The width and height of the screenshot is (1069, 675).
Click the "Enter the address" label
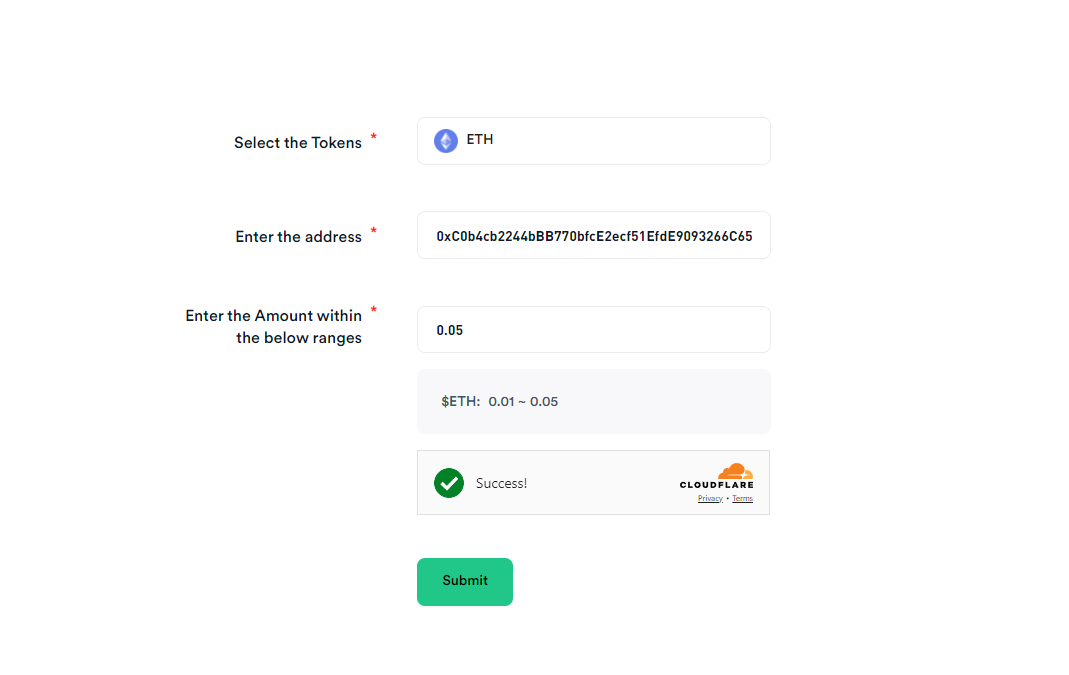pyautogui.click(x=298, y=237)
